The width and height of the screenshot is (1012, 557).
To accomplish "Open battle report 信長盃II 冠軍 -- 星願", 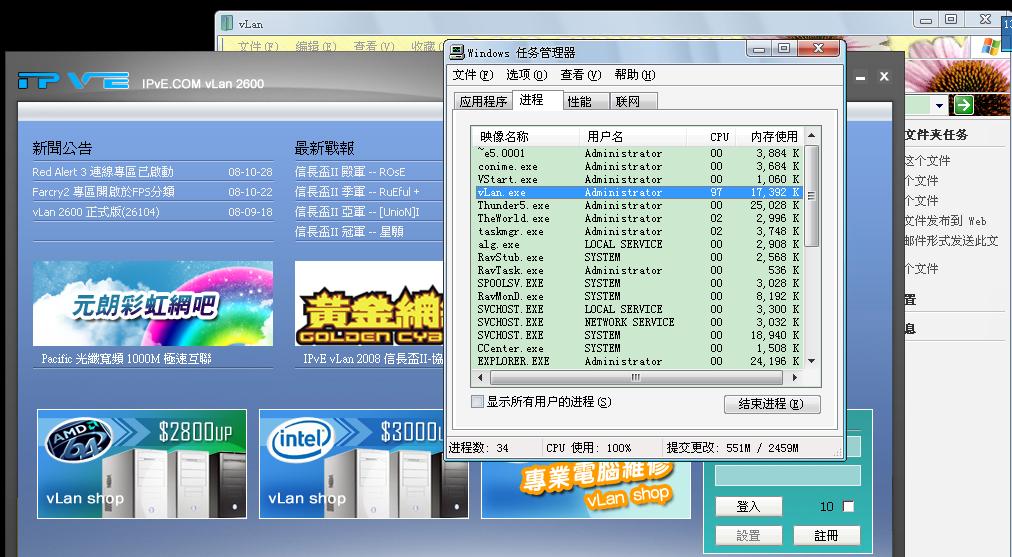I will pos(349,231).
